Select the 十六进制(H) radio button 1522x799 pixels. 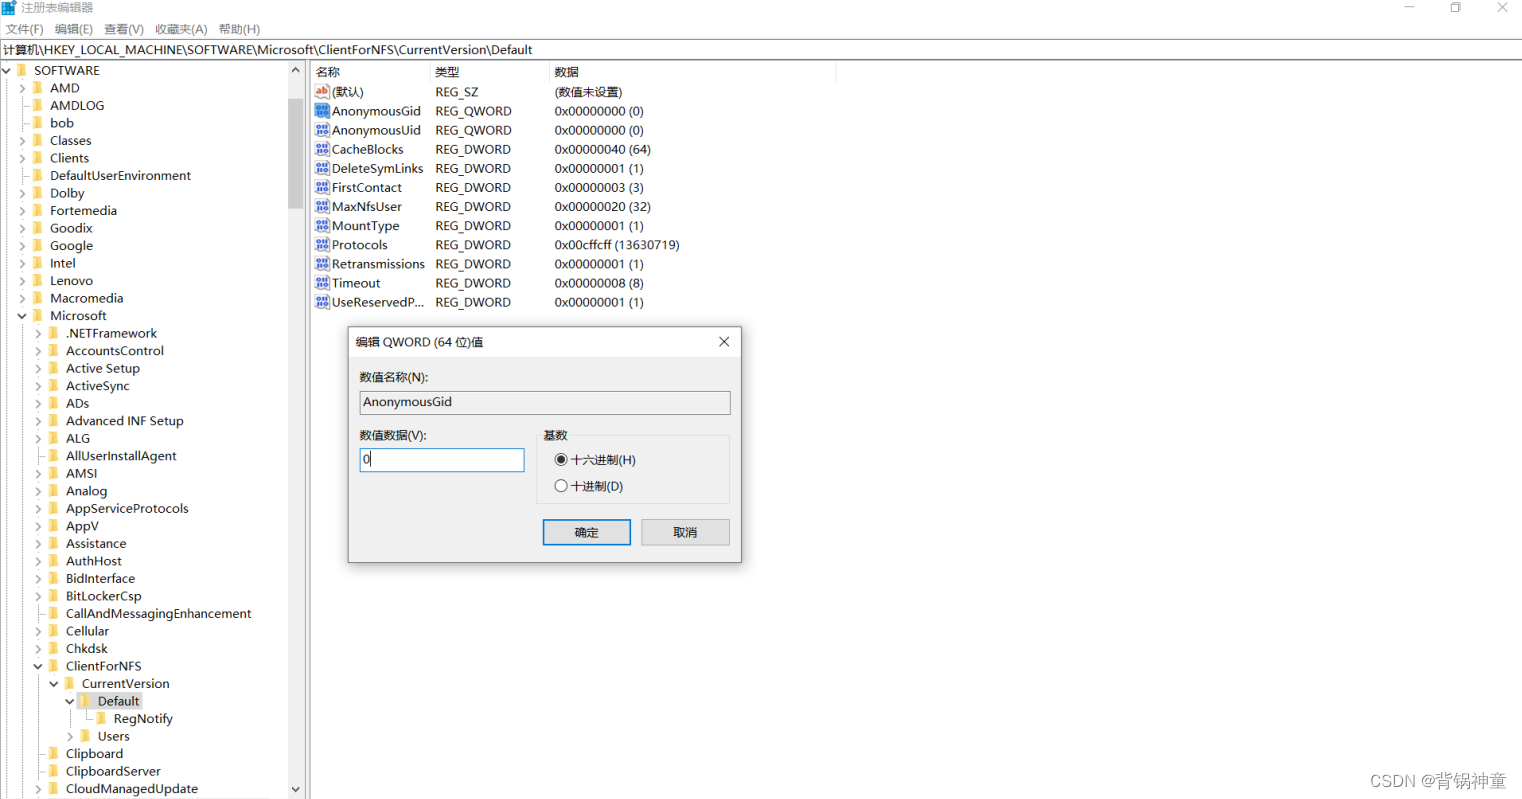click(x=561, y=460)
